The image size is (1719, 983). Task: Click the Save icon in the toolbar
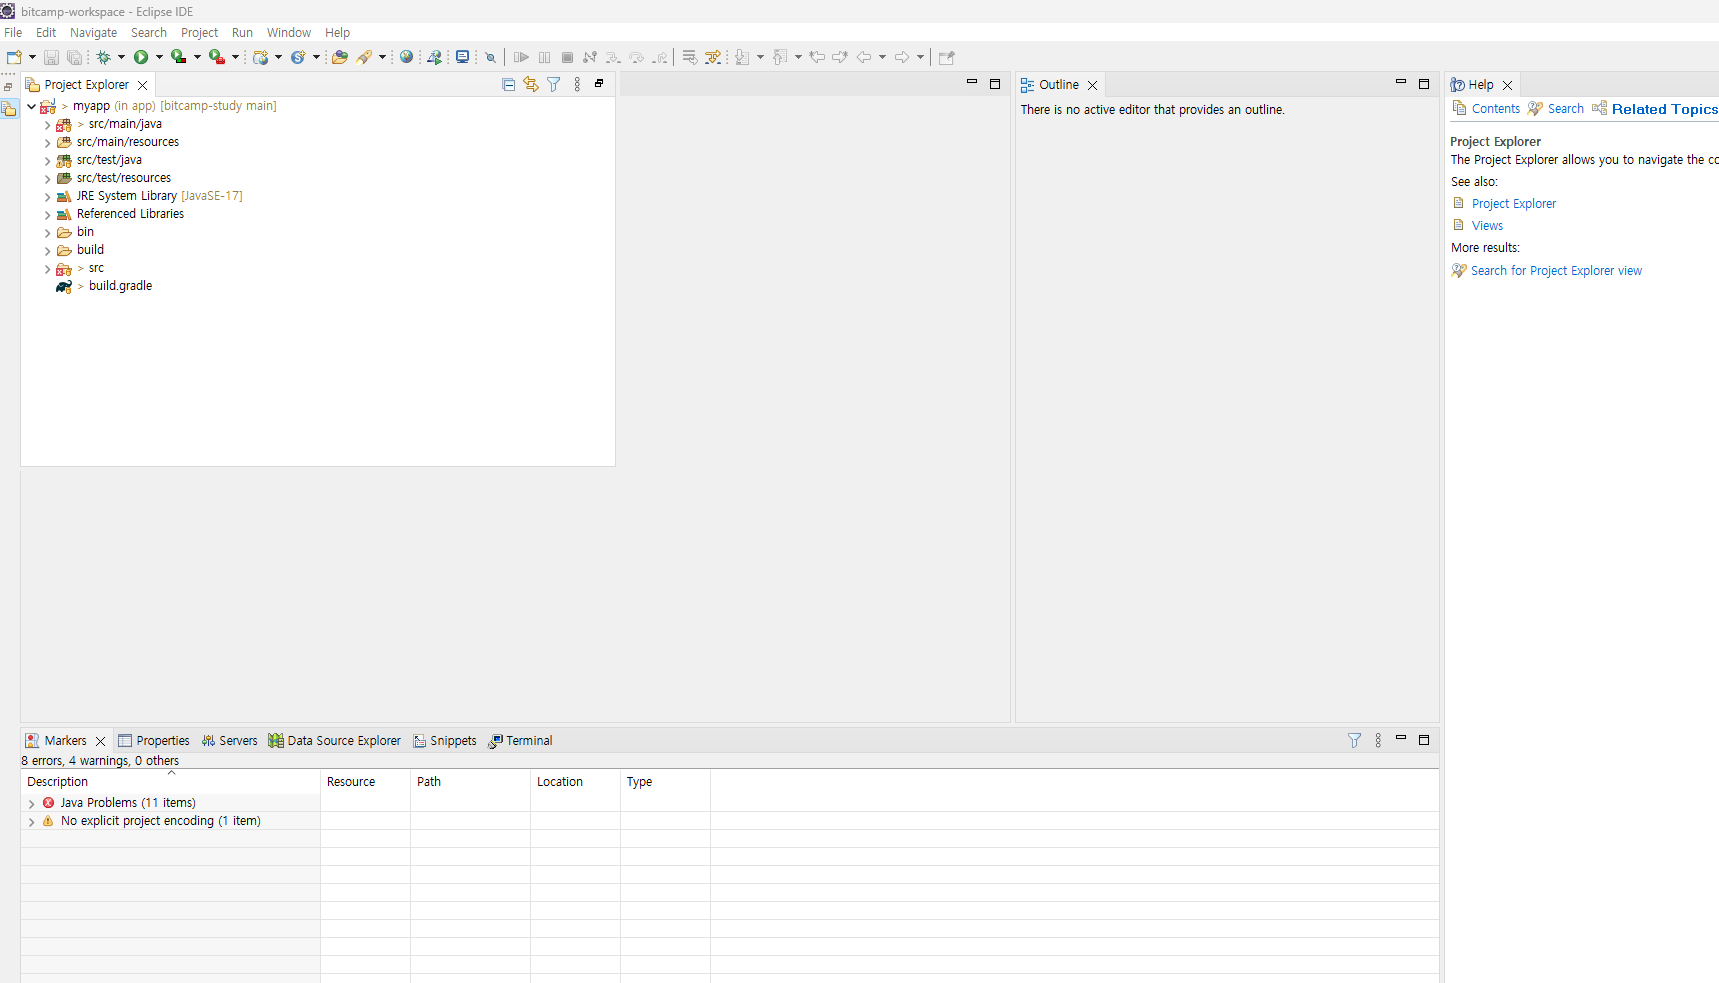tap(51, 57)
